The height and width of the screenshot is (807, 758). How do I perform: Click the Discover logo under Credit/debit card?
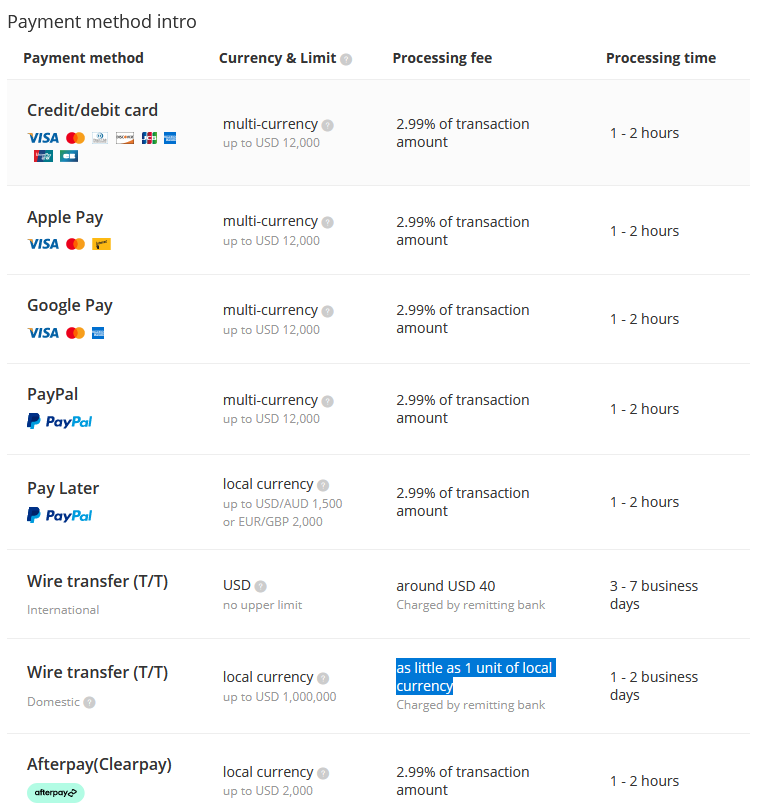click(x=125, y=138)
